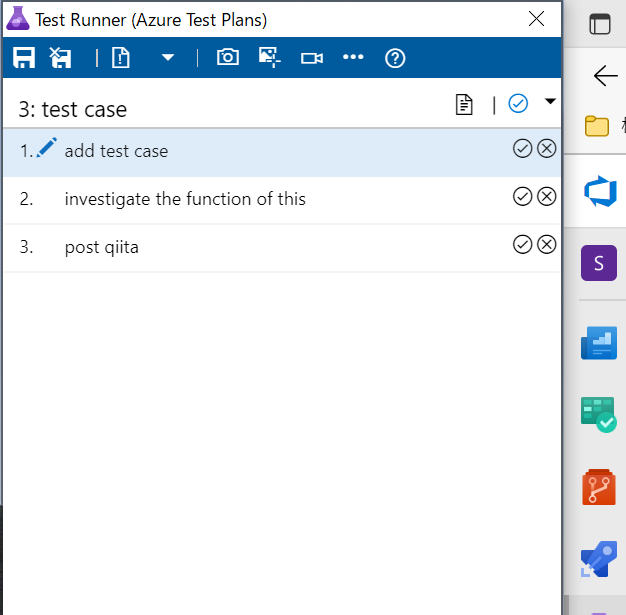Open Azure Repos in the sidebar
This screenshot has height=615, width=626.
click(598, 489)
